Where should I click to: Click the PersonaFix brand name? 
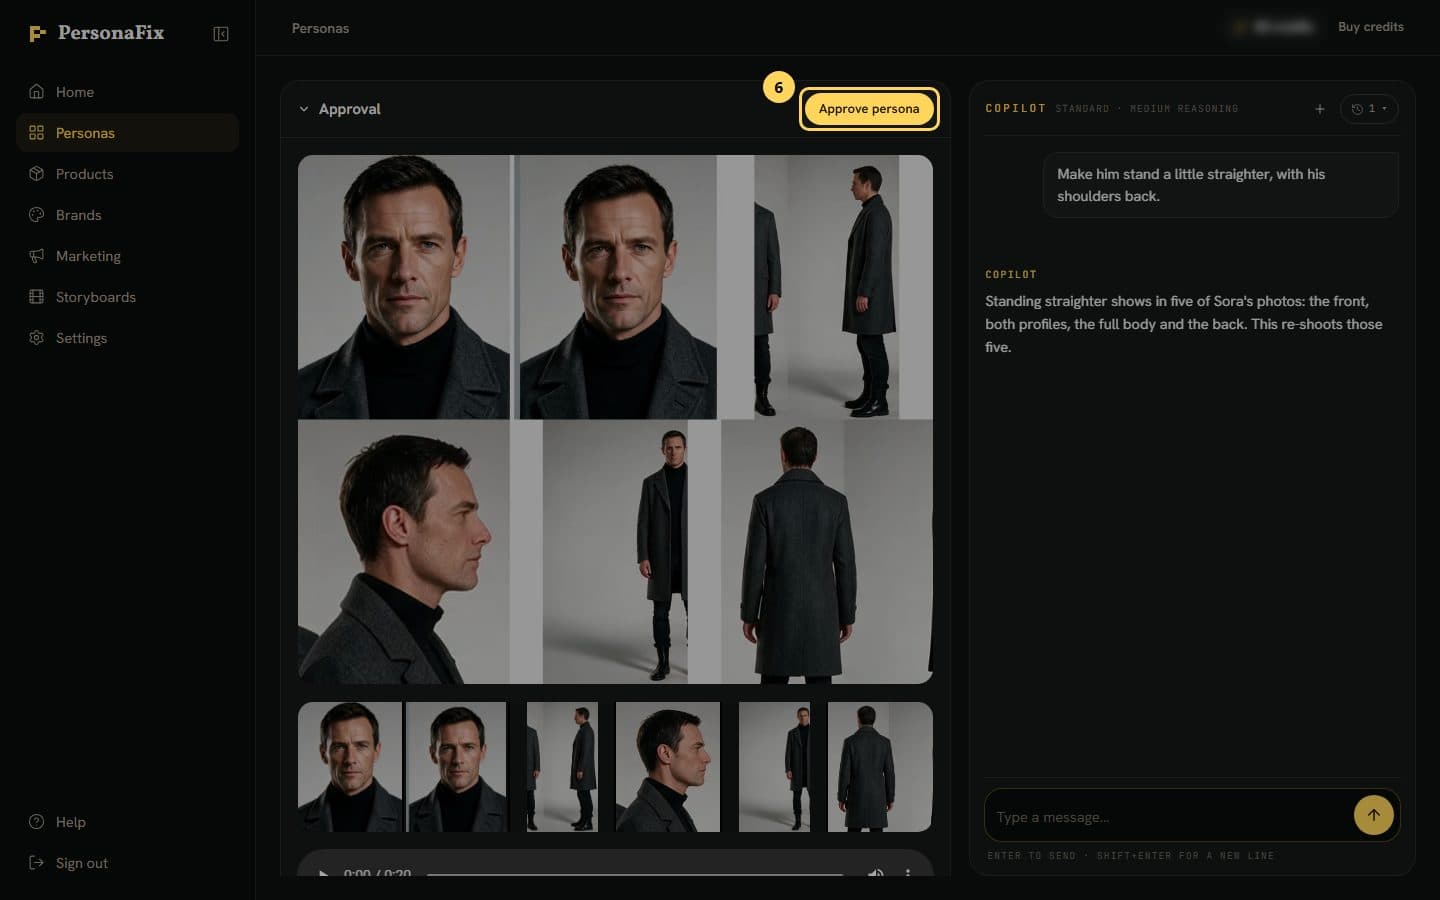tap(111, 33)
